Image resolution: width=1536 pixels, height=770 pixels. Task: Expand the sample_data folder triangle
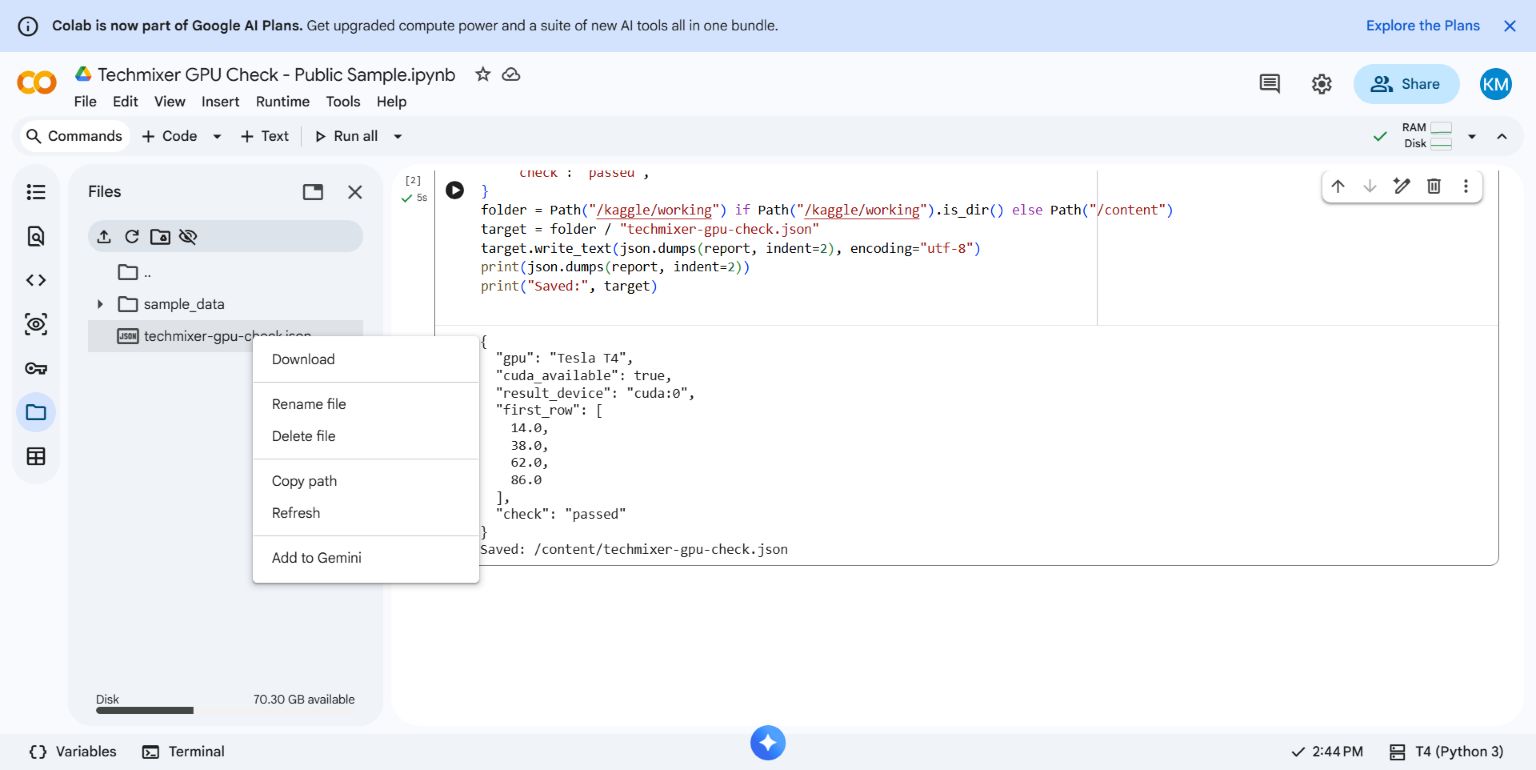tap(100, 304)
